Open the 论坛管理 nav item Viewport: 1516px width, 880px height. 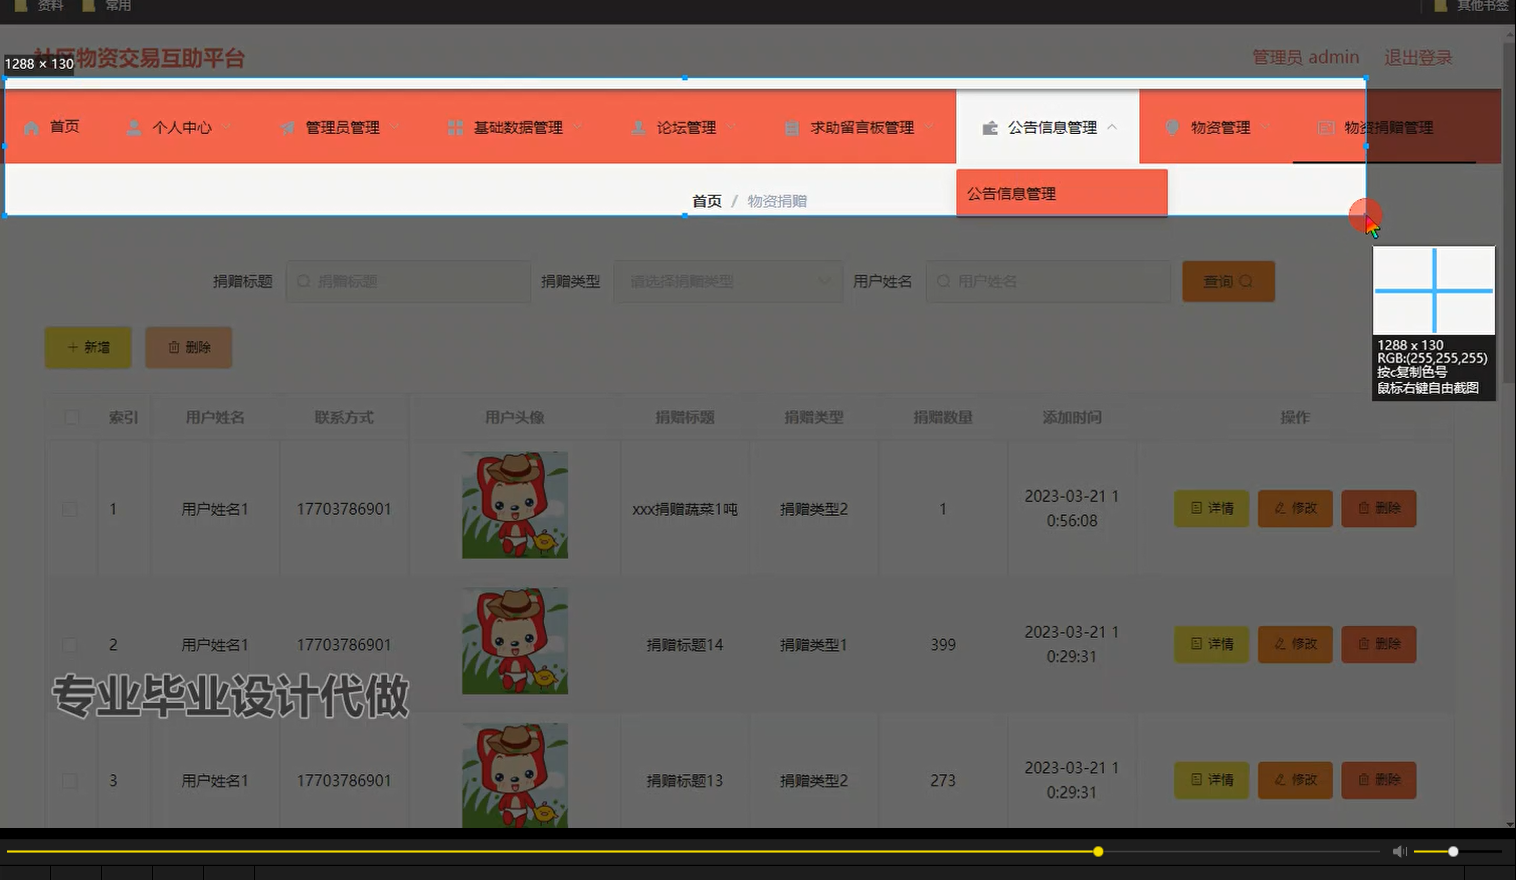point(685,127)
